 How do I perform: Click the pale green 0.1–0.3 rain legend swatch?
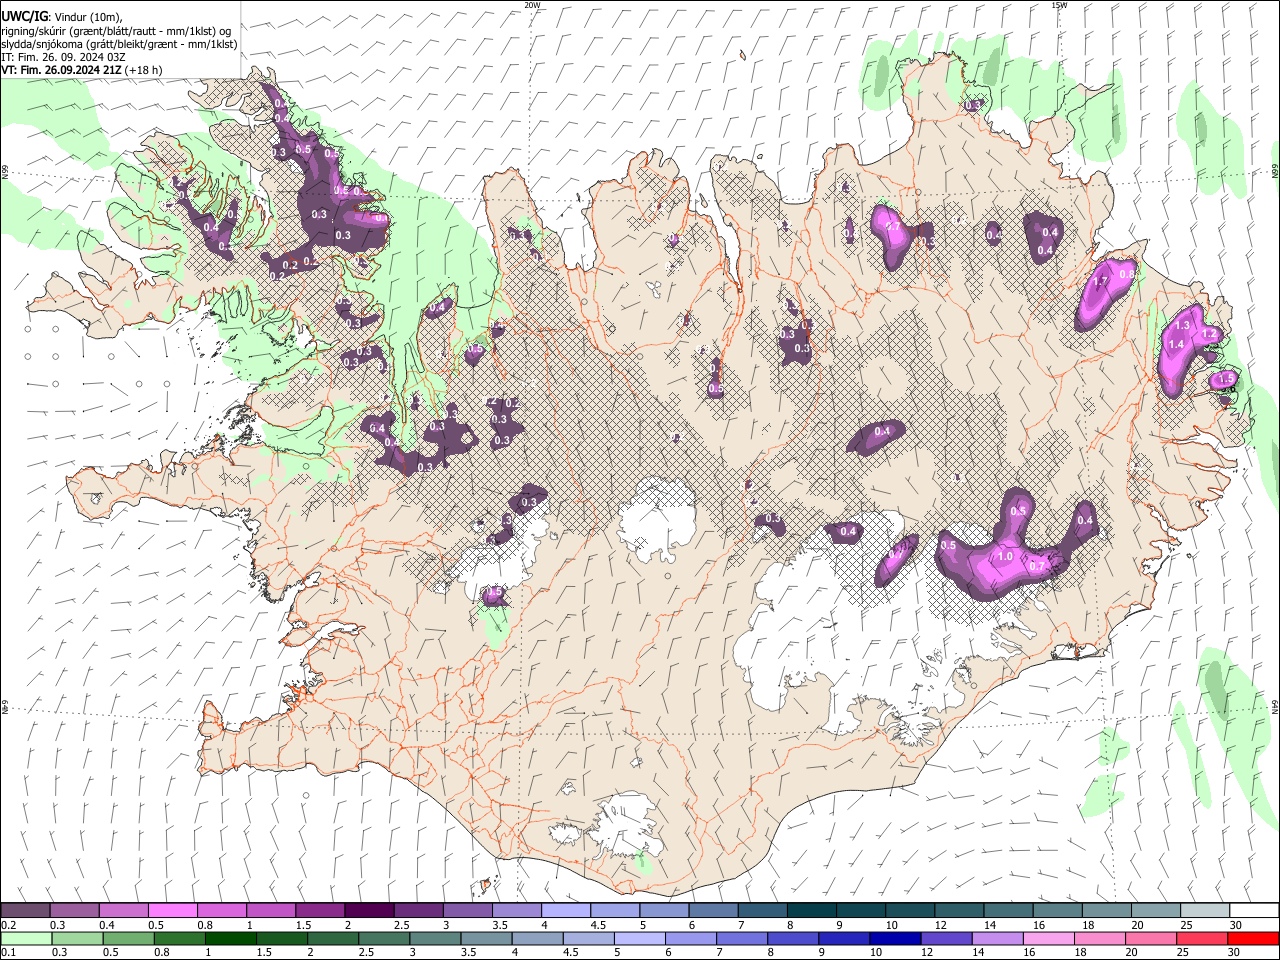25,938
